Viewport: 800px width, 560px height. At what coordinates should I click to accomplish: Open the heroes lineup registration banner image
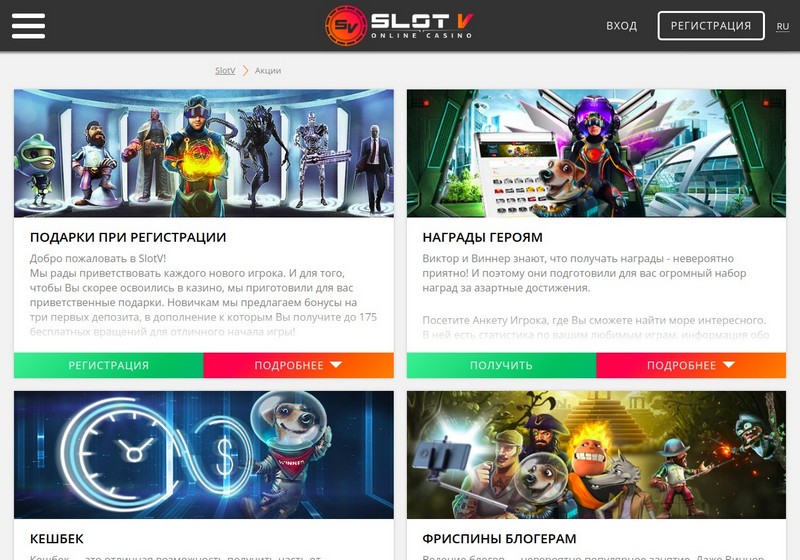tap(204, 153)
